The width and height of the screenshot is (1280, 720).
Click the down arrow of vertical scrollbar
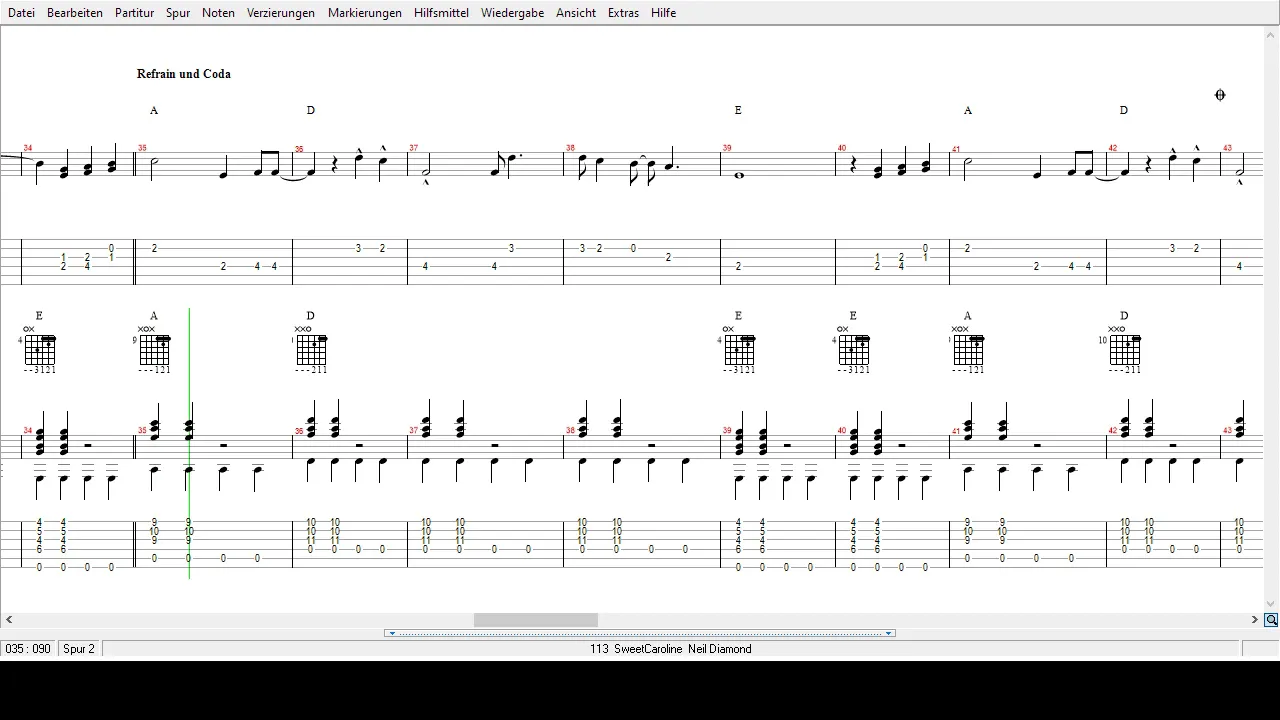click(x=1271, y=604)
